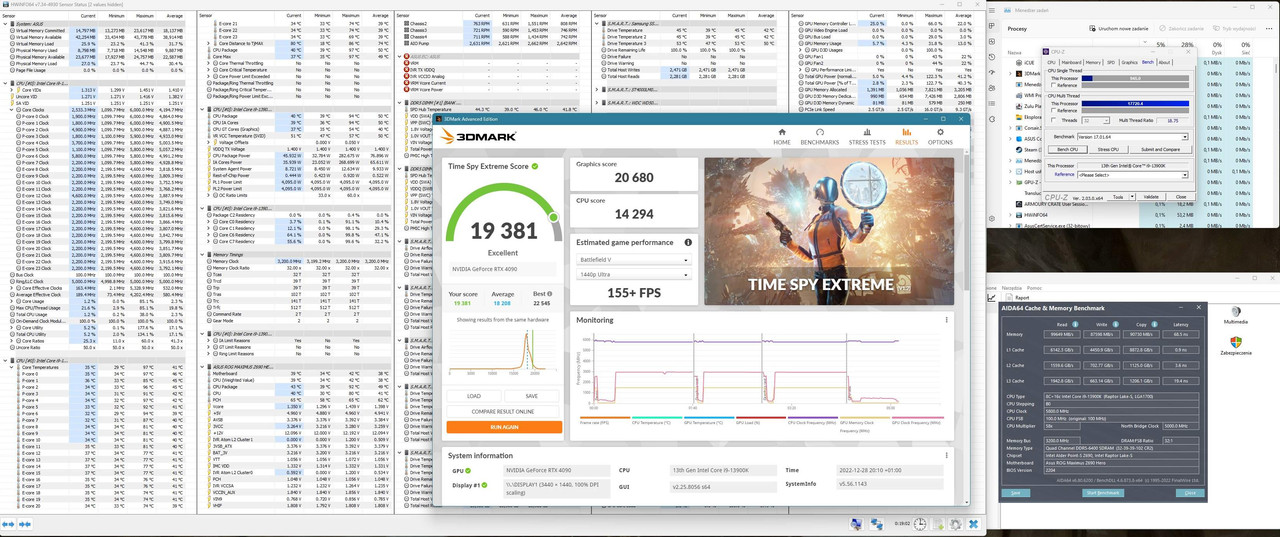
Task: Expand the HWiNFO64 process row in Task Manager
Action: [1010, 215]
